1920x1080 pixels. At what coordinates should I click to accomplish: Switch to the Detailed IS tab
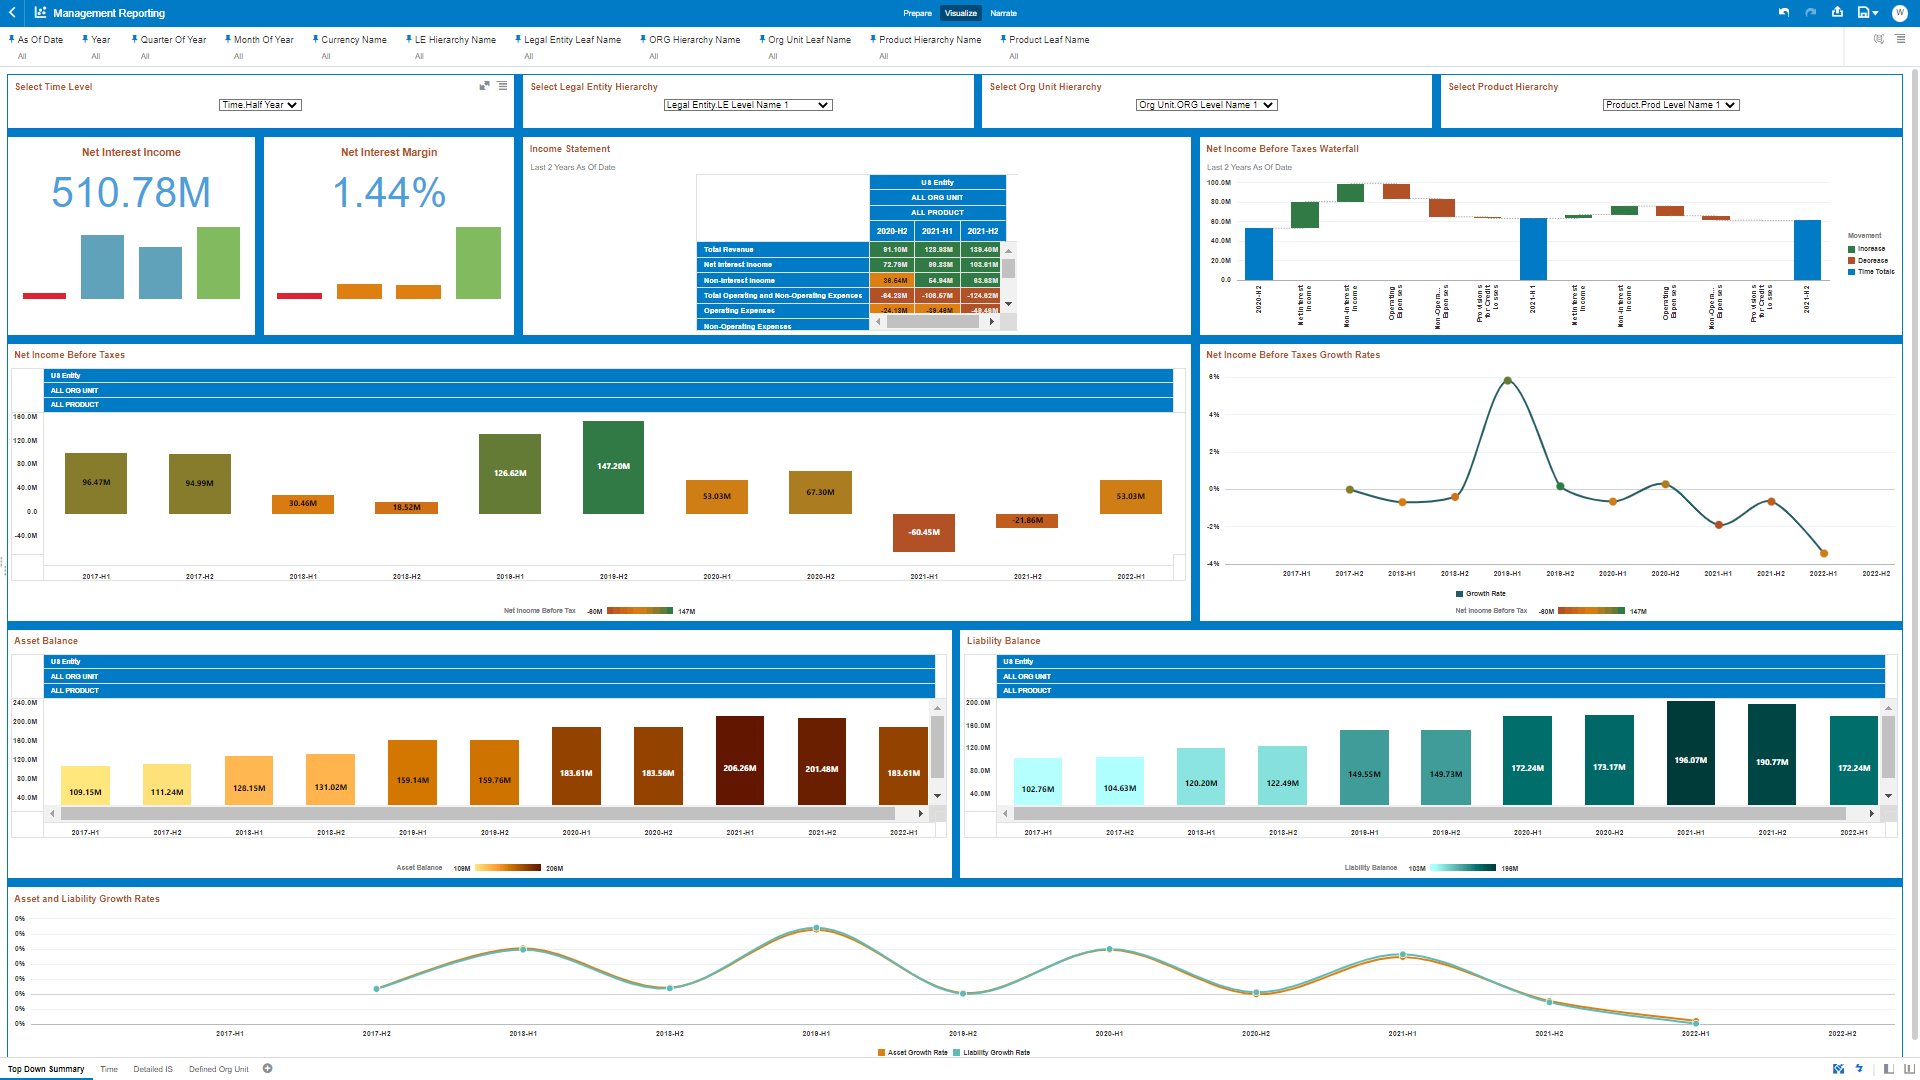pos(153,1069)
